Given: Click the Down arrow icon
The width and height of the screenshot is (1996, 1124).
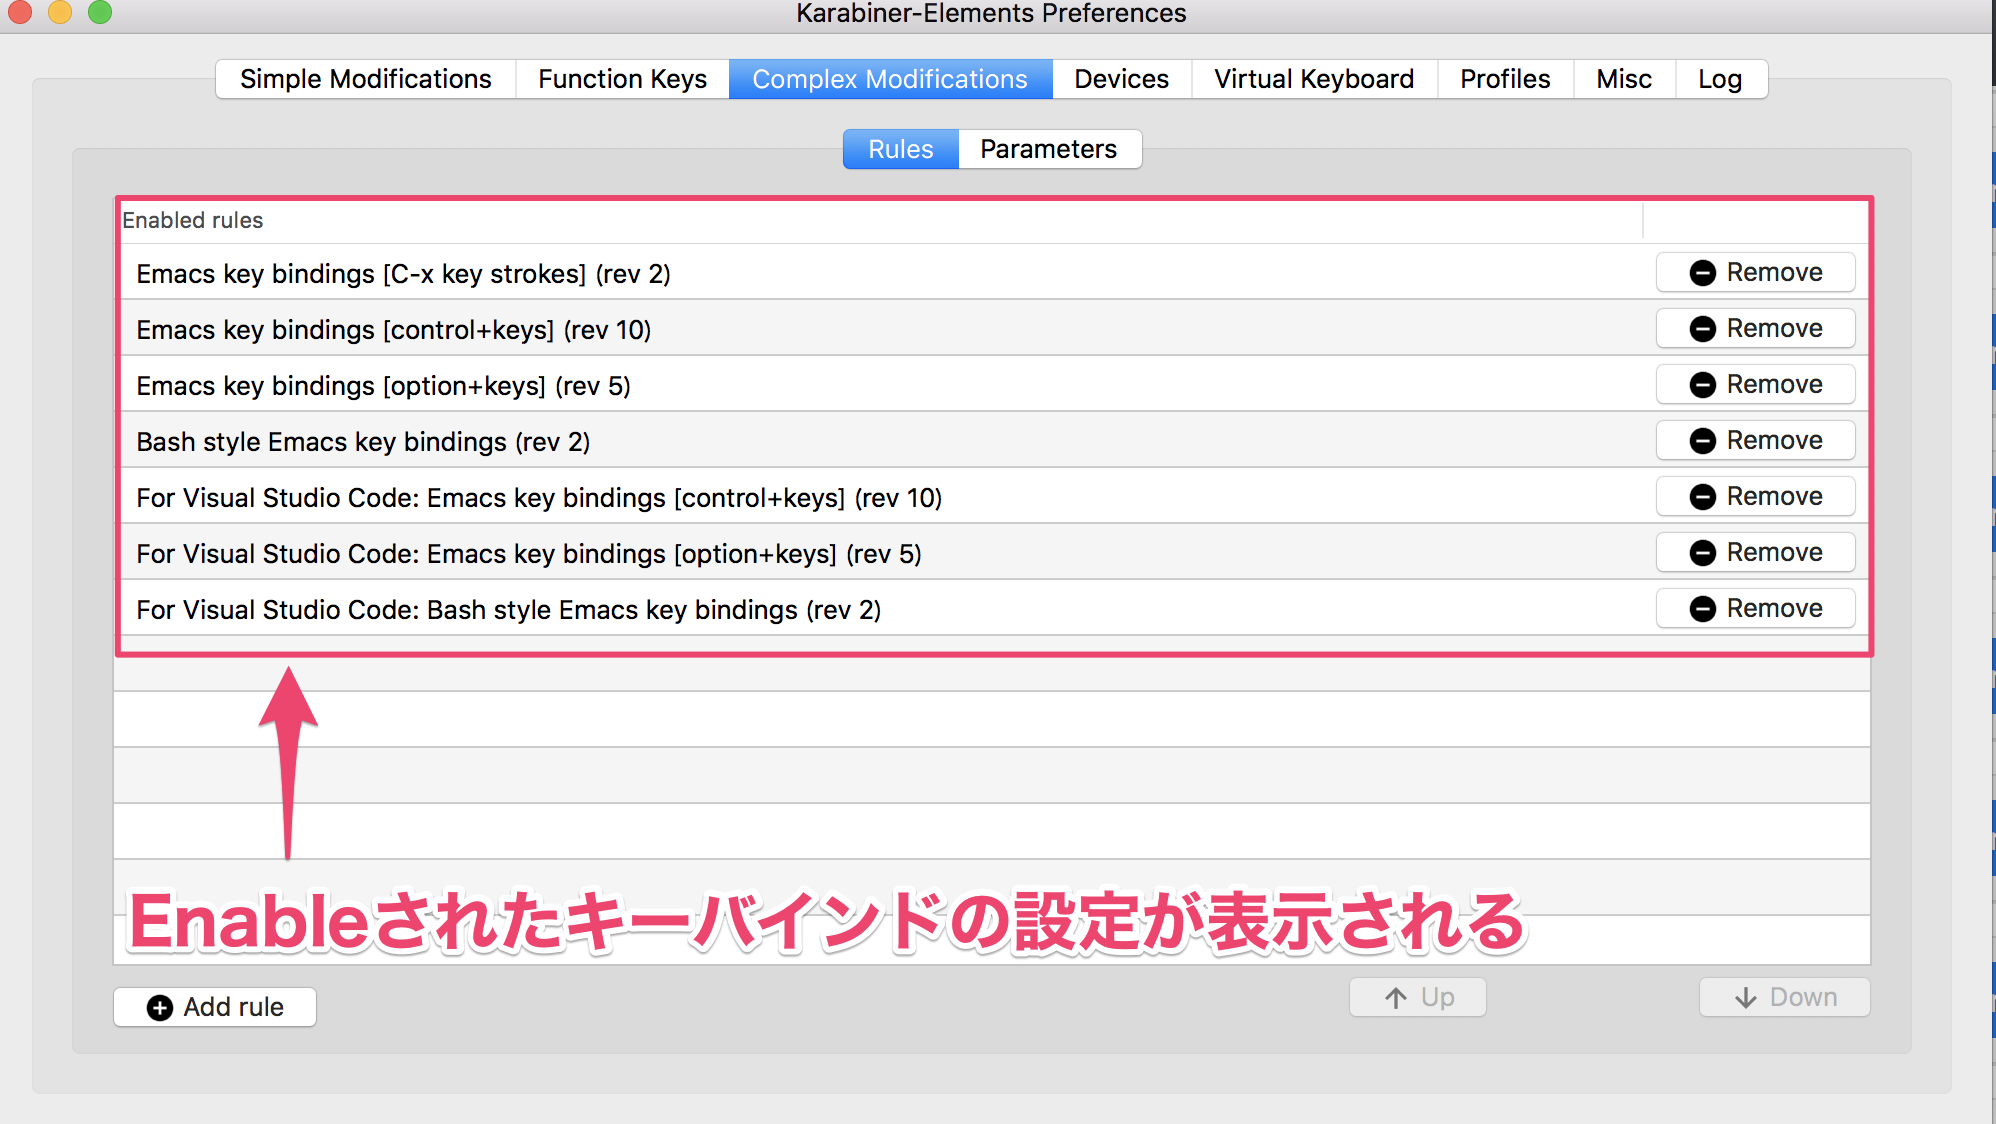Looking at the screenshot, I should pyautogui.click(x=1745, y=996).
